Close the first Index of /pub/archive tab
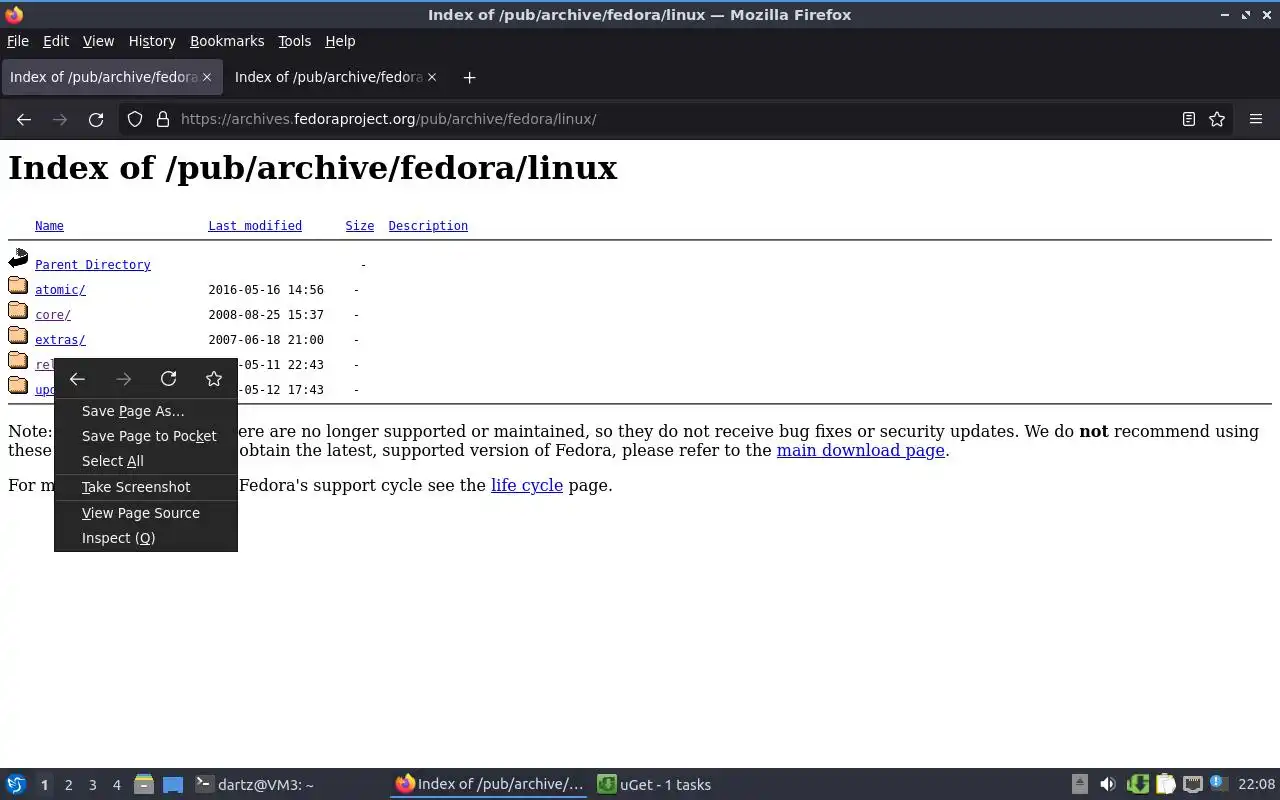The image size is (1280, 800). pos(207,77)
